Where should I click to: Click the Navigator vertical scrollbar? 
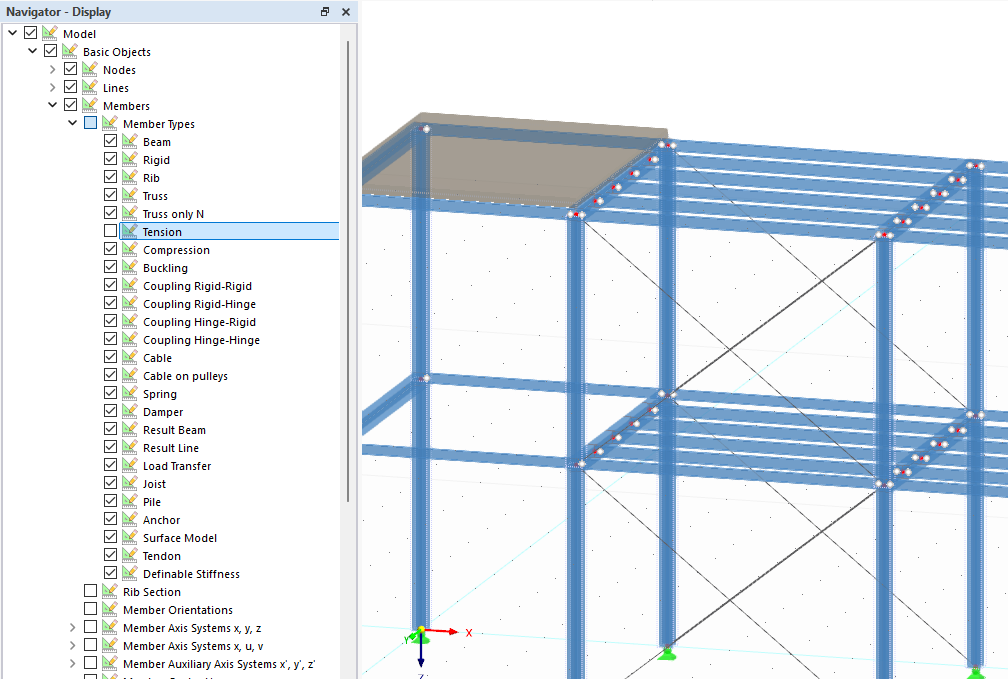click(347, 270)
